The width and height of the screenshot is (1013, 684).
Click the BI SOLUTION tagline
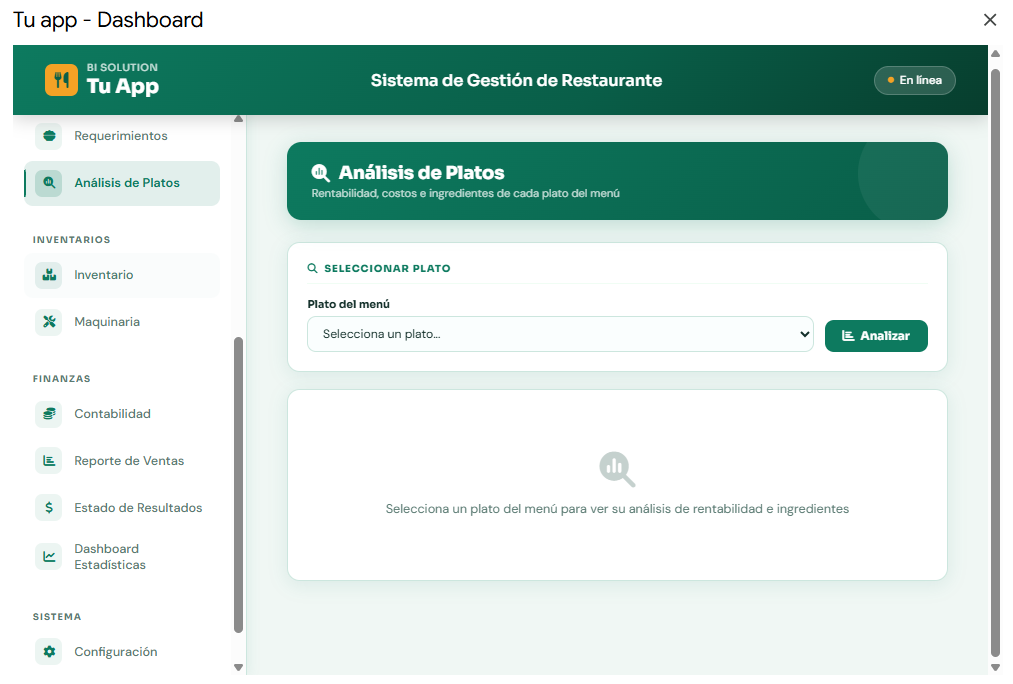pos(122,67)
